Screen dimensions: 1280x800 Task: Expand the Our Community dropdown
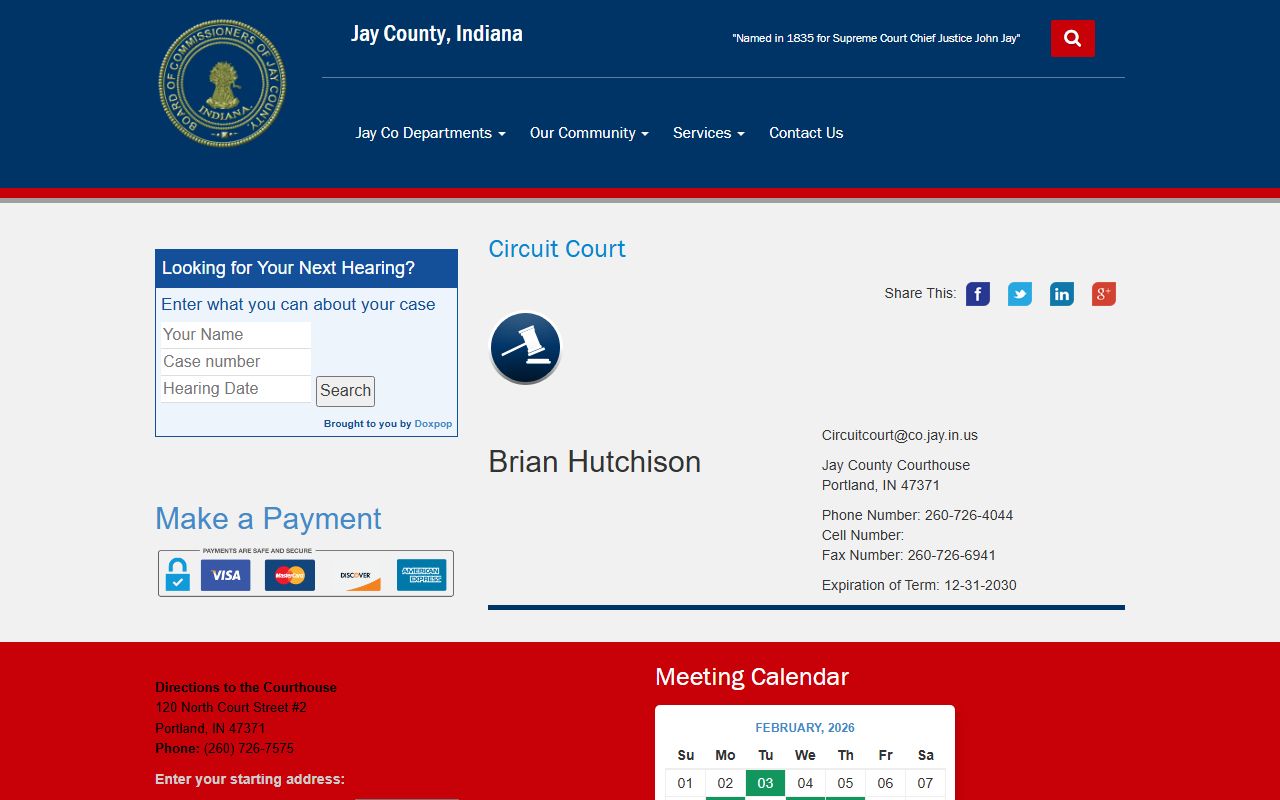[x=589, y=133]
